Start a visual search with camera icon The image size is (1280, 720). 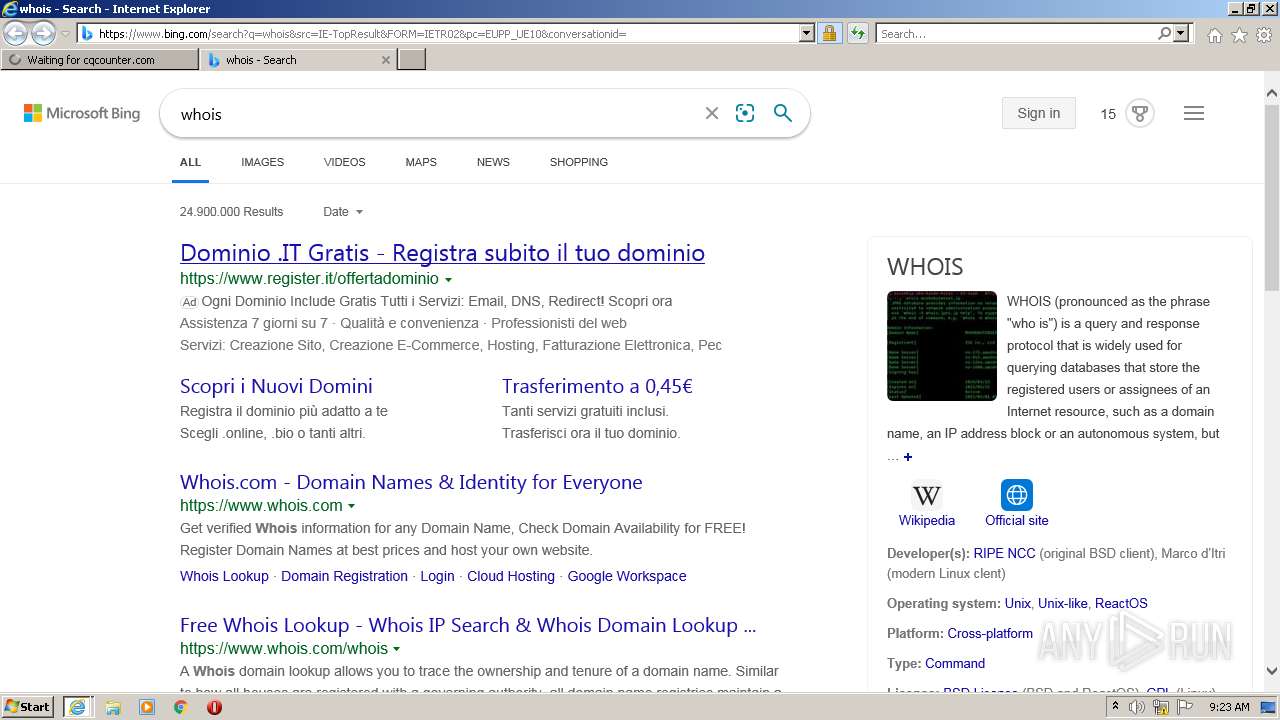point(745,114)
